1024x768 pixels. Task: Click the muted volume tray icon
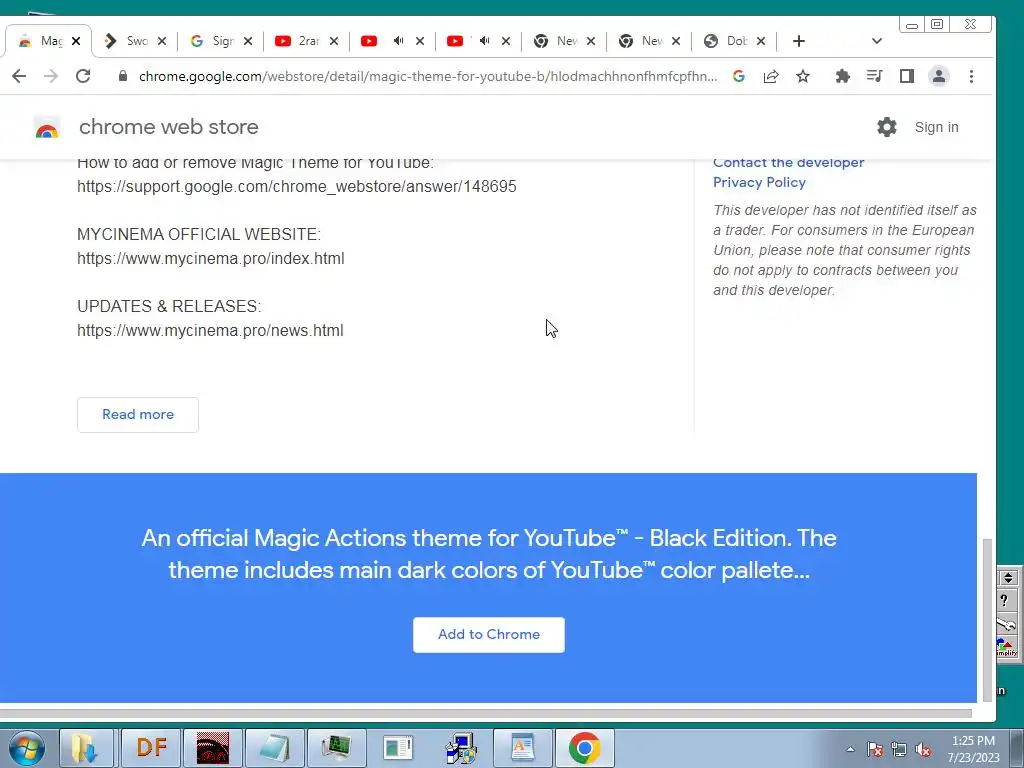tap(923, 750)
